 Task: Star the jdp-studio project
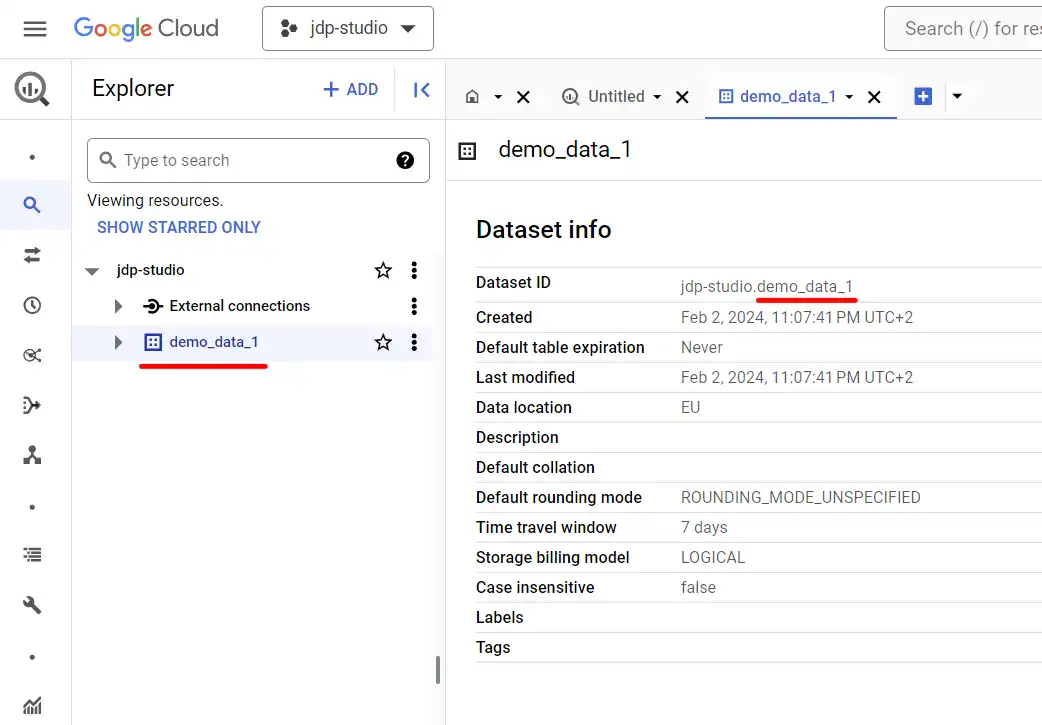(x=383, y=270)
